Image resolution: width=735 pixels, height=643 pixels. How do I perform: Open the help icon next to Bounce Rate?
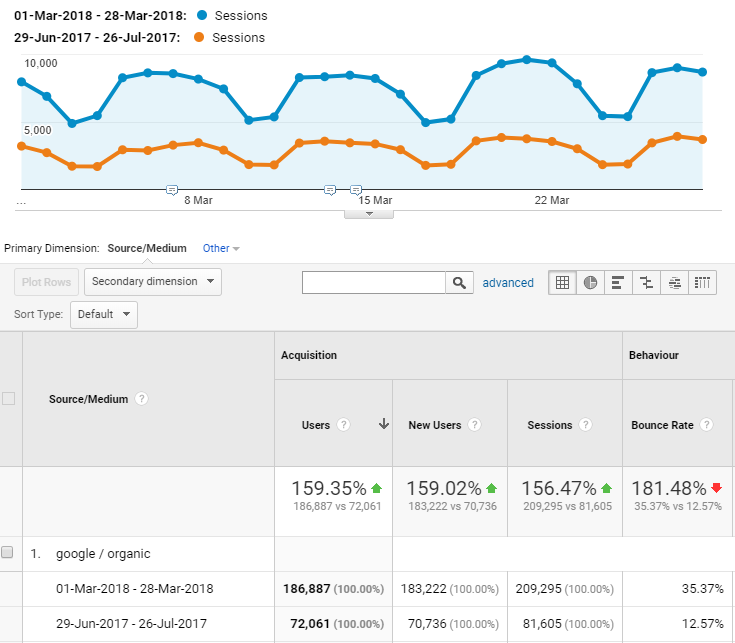pos(707,425)
